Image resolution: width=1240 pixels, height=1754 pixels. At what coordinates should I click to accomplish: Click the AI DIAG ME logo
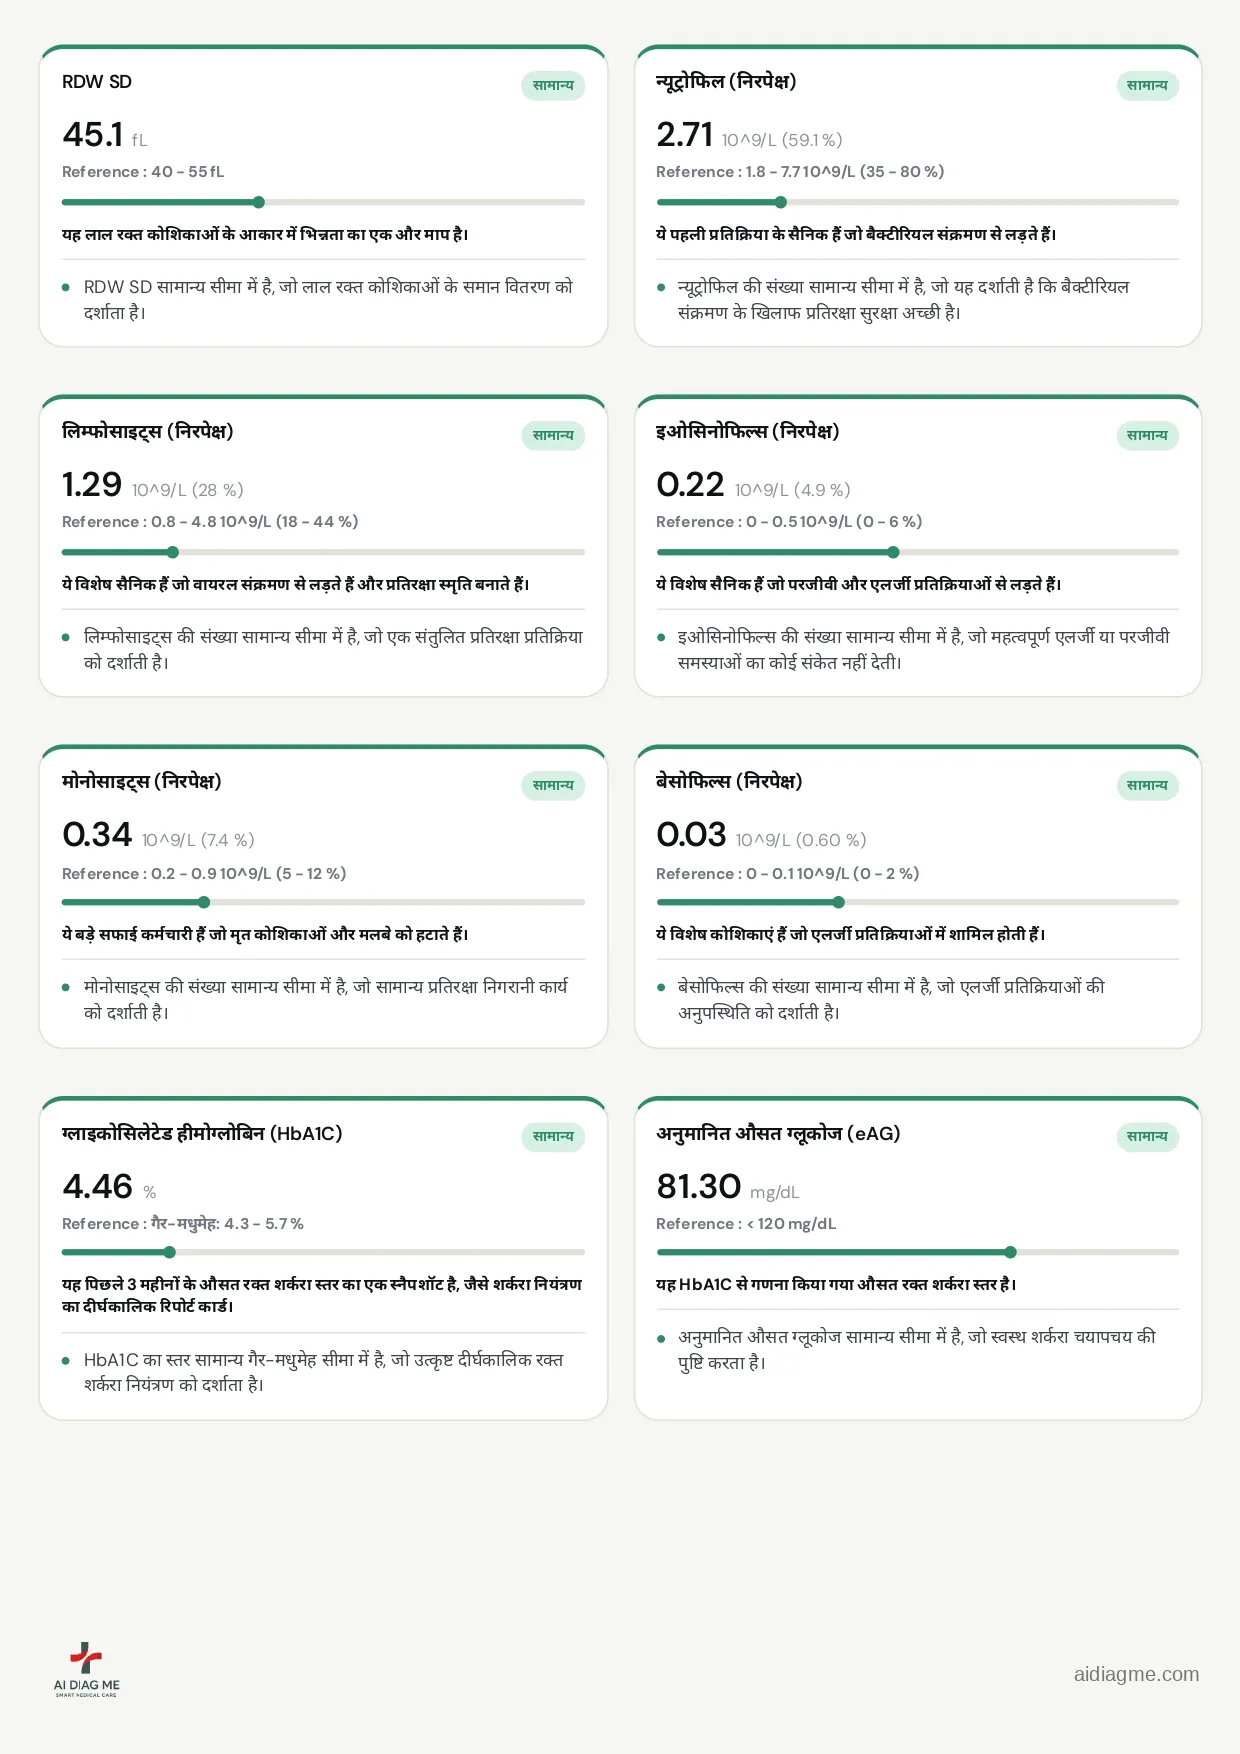pyautogui.click(x=87, y=1669)
